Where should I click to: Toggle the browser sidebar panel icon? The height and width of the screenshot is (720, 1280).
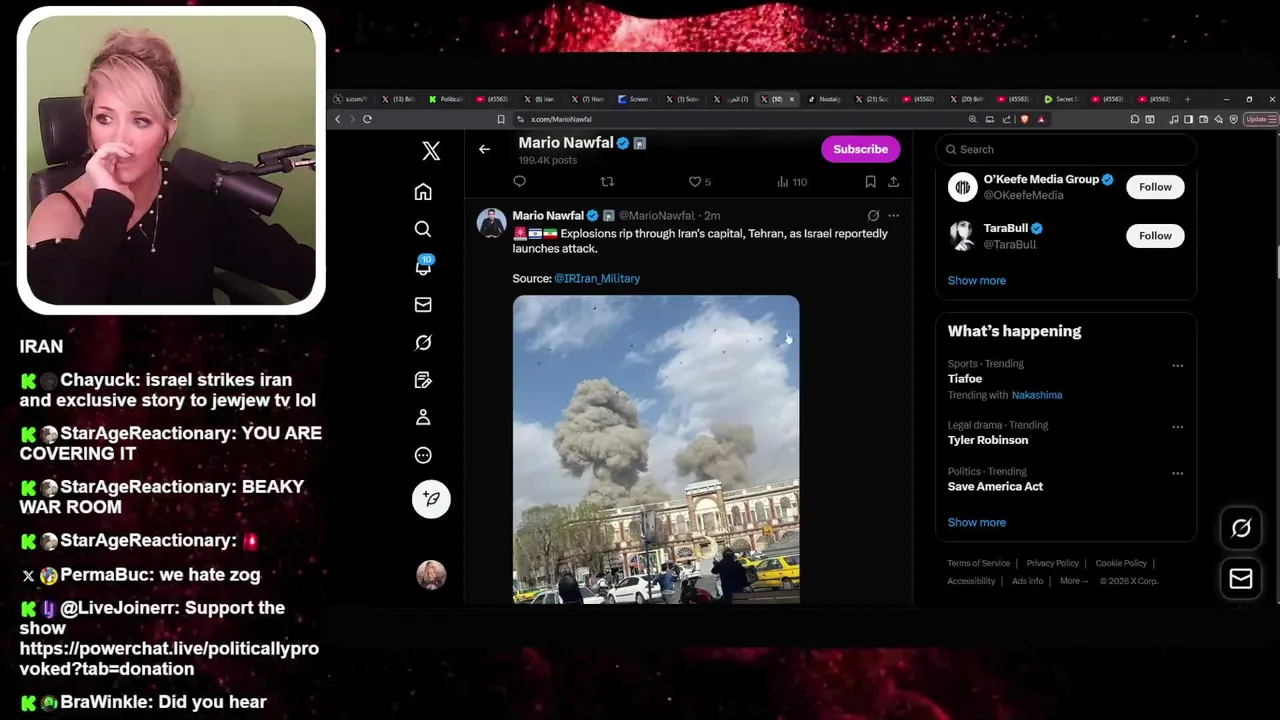[x=1189, y=119]
